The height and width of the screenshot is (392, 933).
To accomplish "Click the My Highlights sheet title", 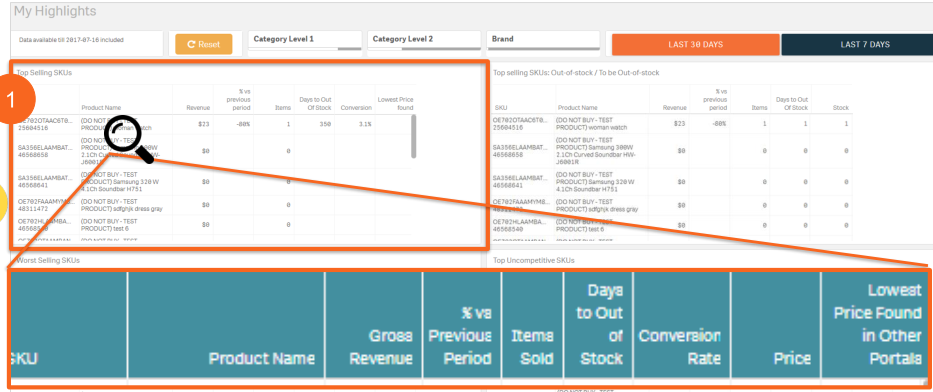I will (x=55, y=11).
